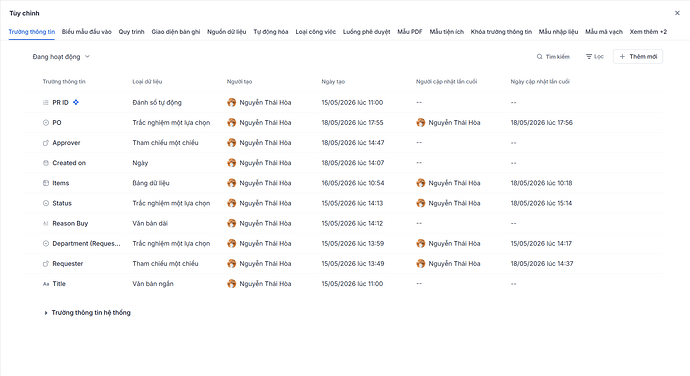The height and width of the screenshot is (376, 690).
Task: Click the Đánh số tự động data type
Action: pos(157,103)
